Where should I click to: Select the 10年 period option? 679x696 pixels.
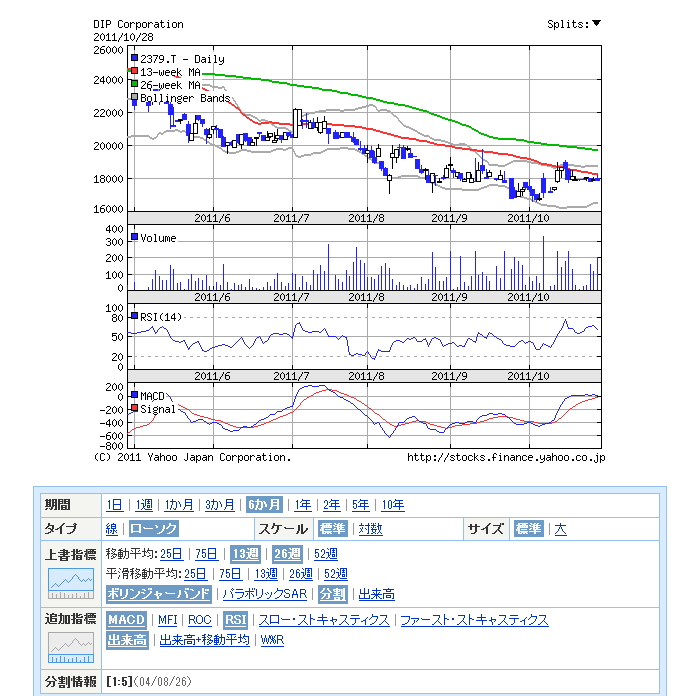(392, 505)
